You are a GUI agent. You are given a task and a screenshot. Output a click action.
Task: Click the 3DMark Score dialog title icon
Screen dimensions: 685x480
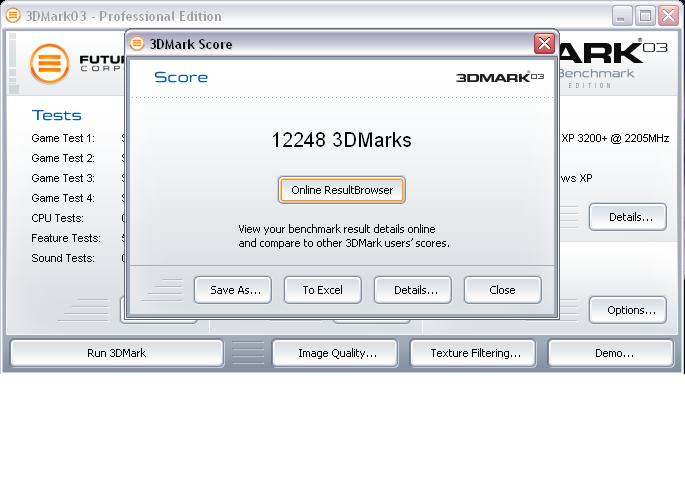[x=137, y=43]
